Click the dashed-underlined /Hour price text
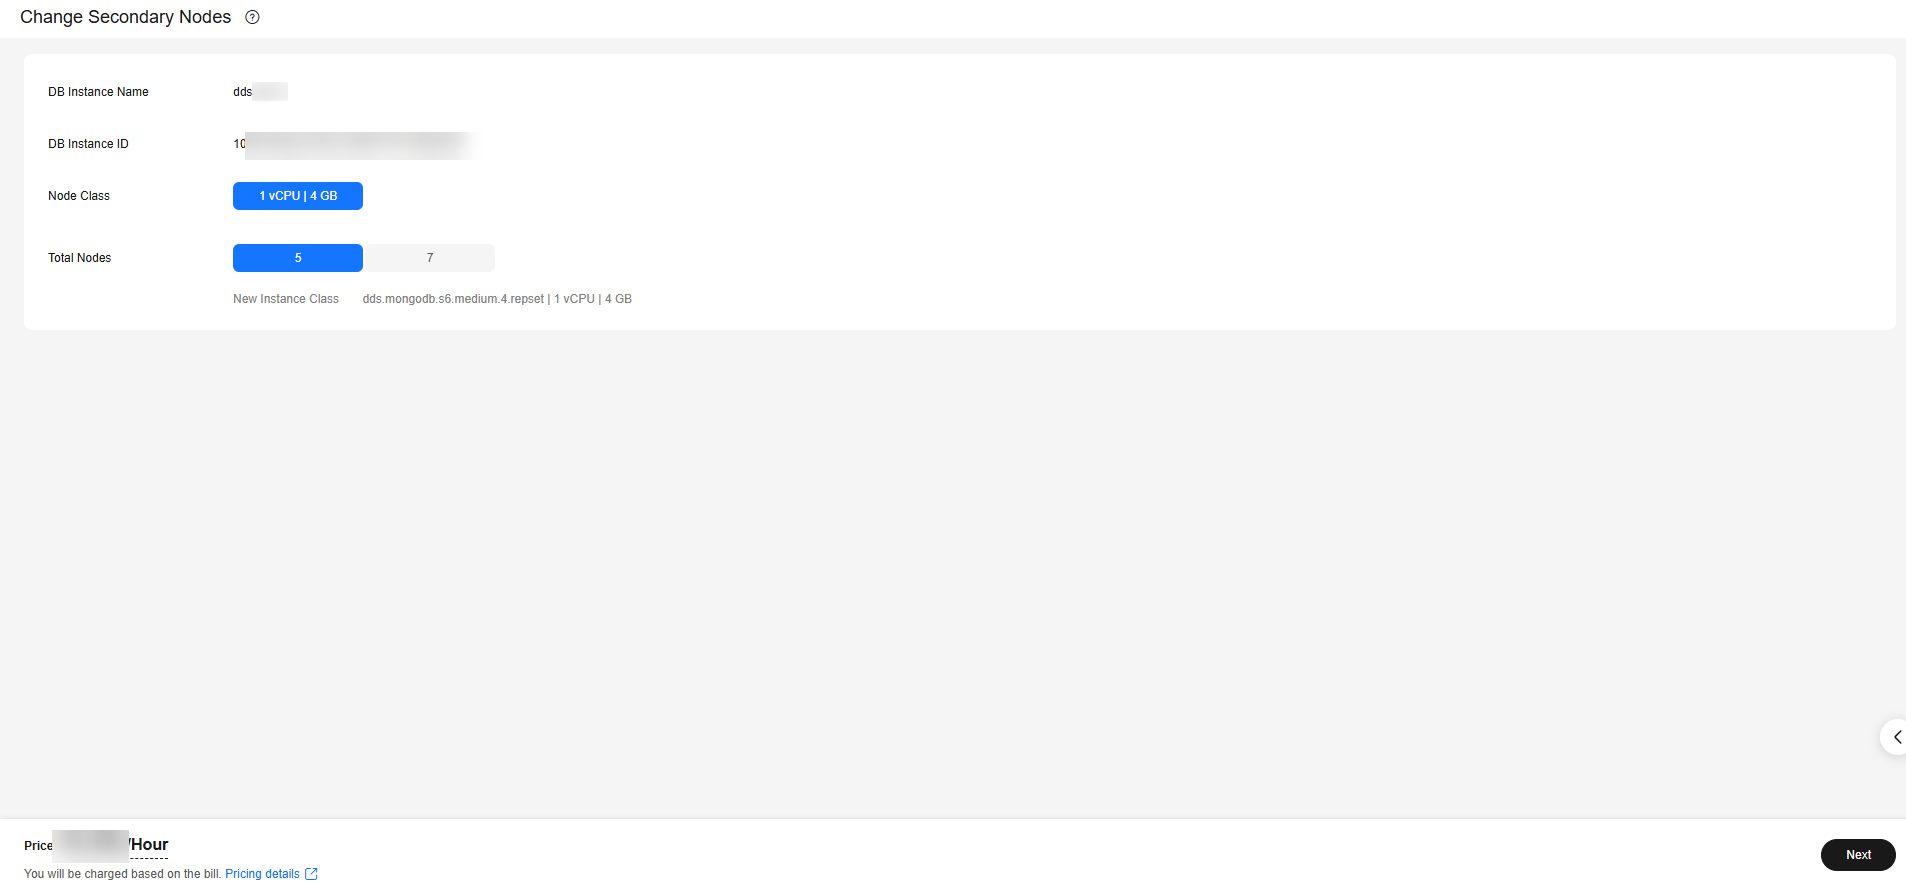Viewport: 1906px width, 883px height. coord(149,845)
